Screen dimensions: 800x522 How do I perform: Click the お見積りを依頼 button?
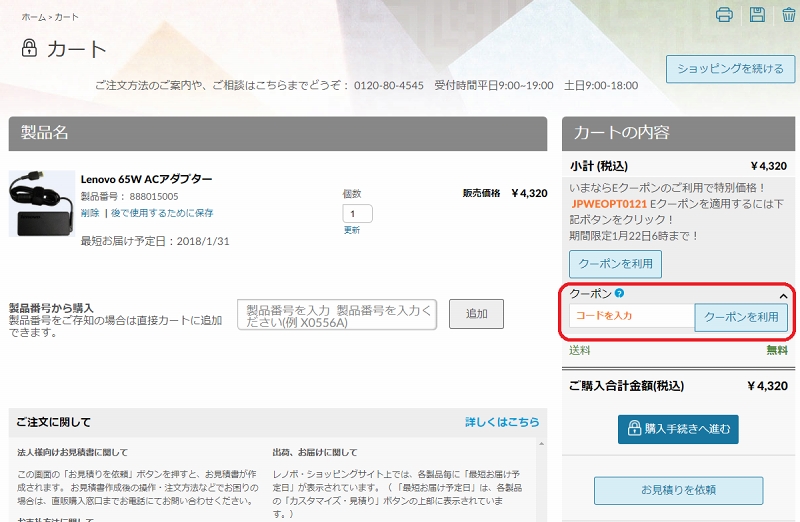[679, 490]
